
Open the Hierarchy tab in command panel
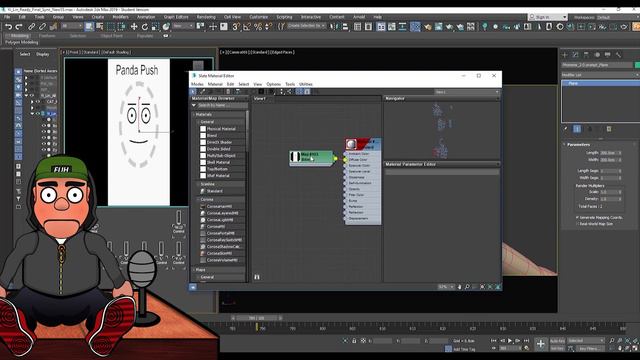[587, 55]
